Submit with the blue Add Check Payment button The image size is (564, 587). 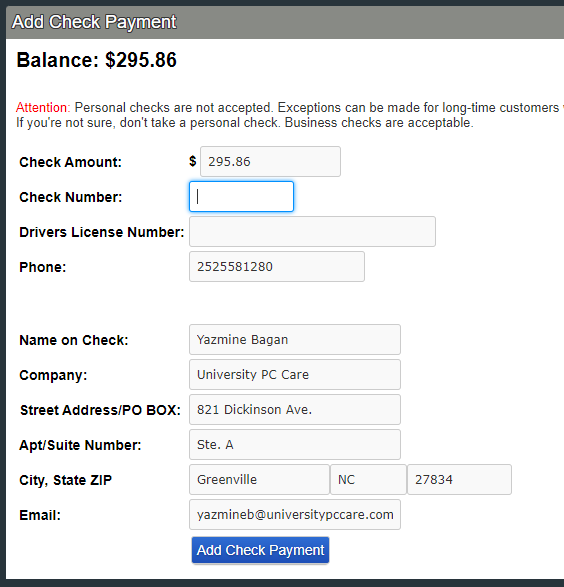(x=260, y=550)
